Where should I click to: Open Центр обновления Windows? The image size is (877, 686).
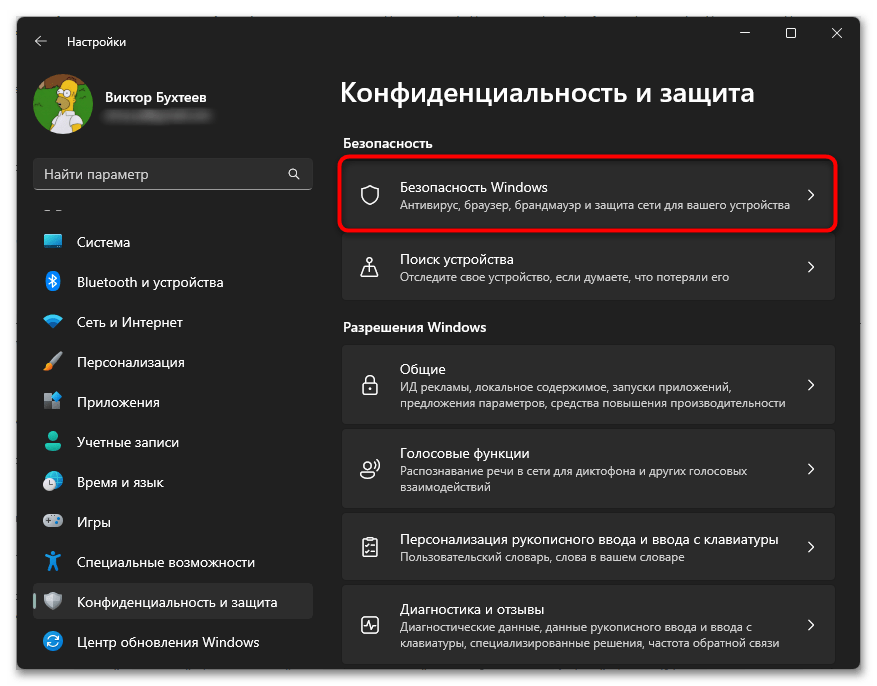[x=172, y=642]
